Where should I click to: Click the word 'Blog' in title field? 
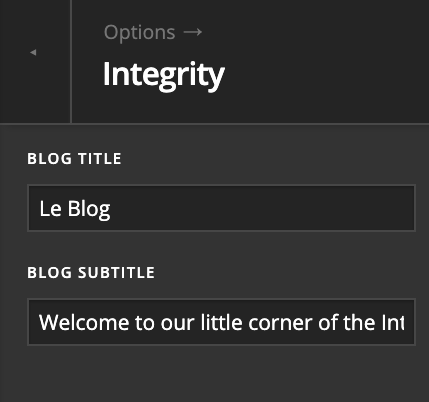tap(89, 209)
